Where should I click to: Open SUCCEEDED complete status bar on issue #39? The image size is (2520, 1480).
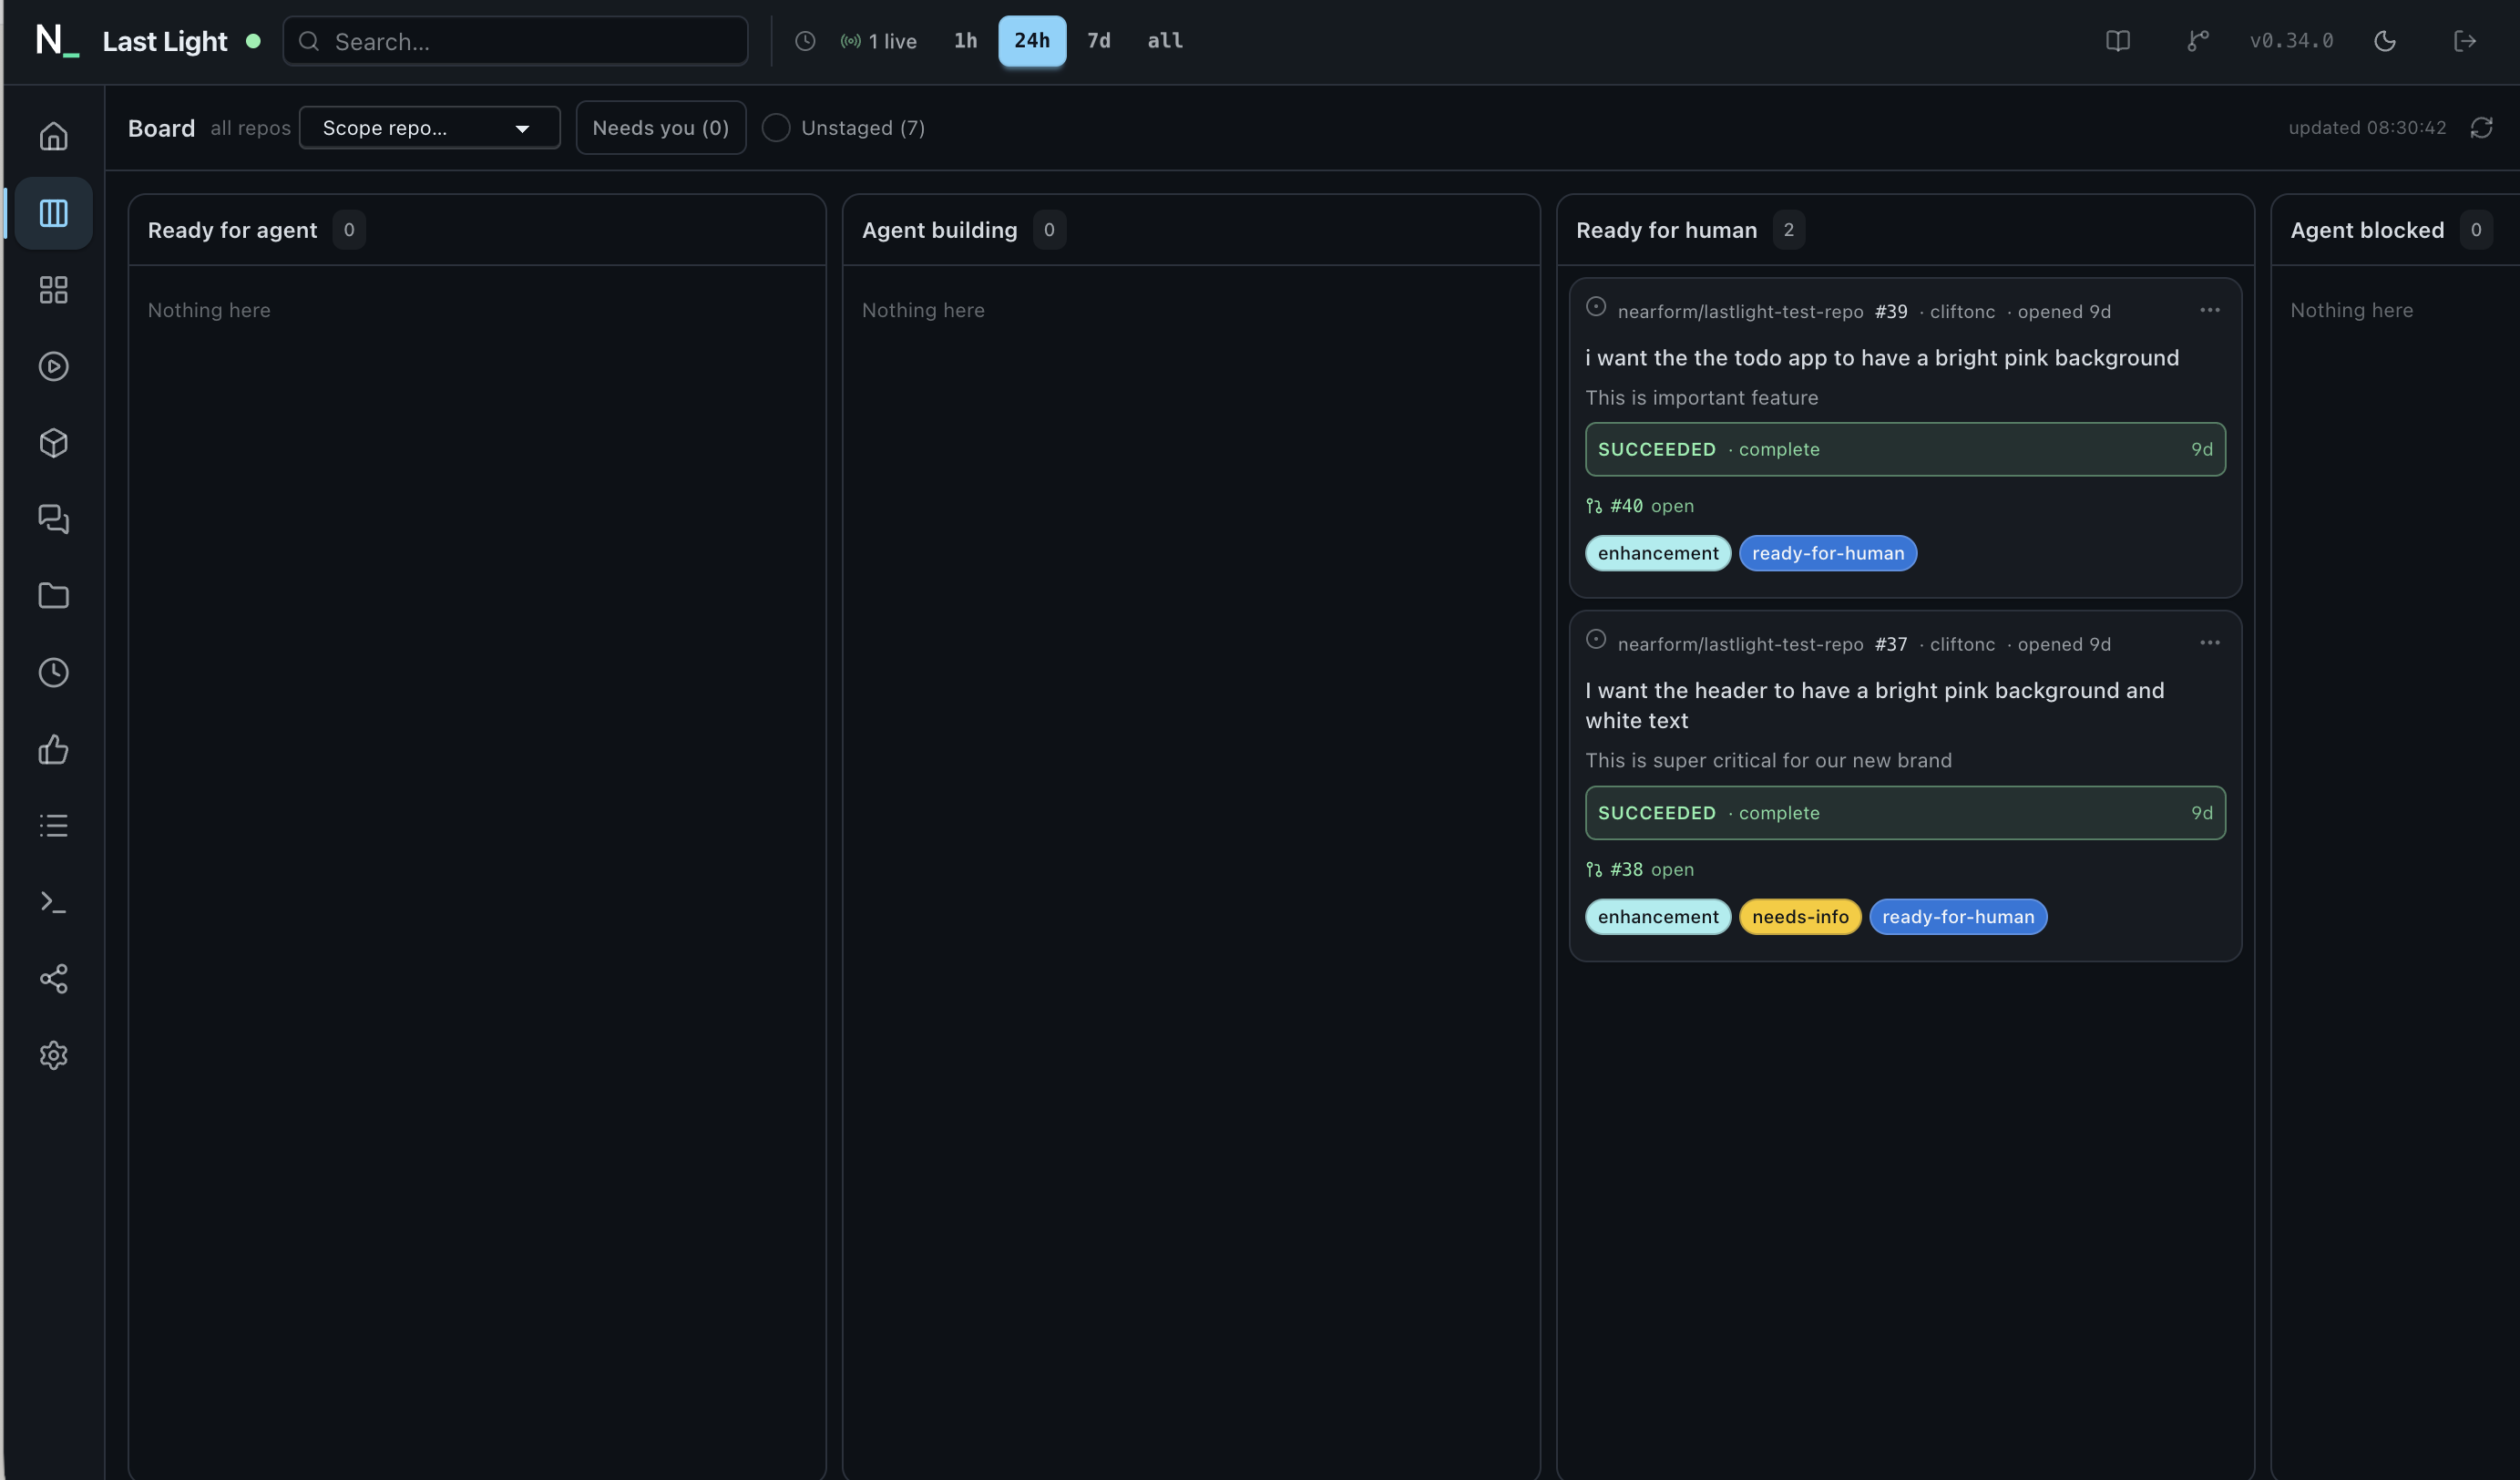point(1905,449)
